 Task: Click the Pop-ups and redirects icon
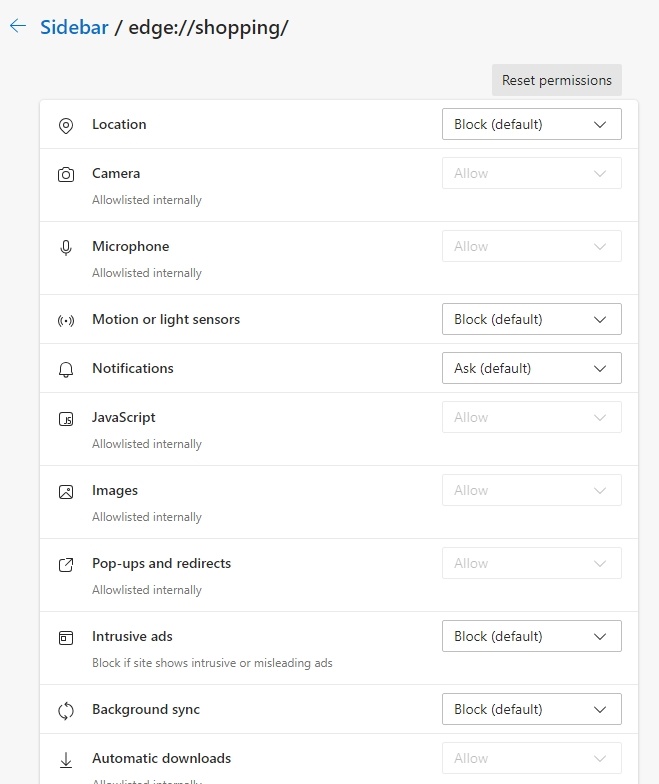66,564
